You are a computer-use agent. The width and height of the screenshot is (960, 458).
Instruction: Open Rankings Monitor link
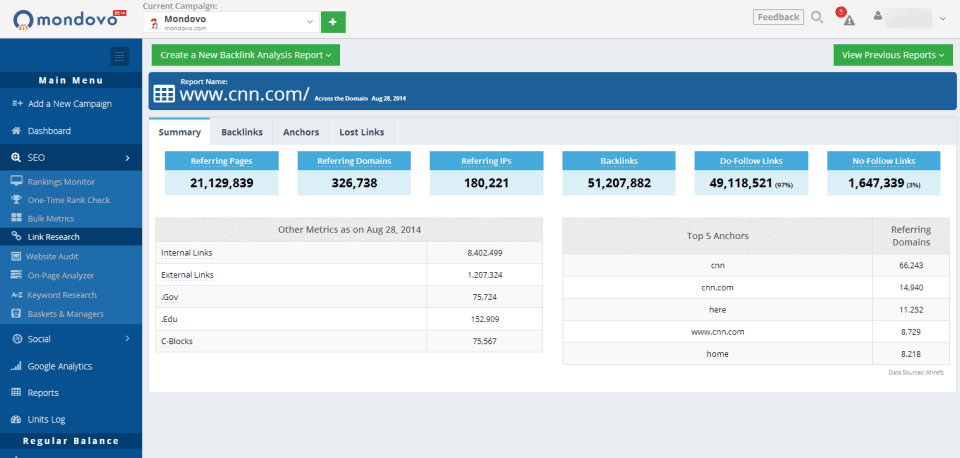61,182
